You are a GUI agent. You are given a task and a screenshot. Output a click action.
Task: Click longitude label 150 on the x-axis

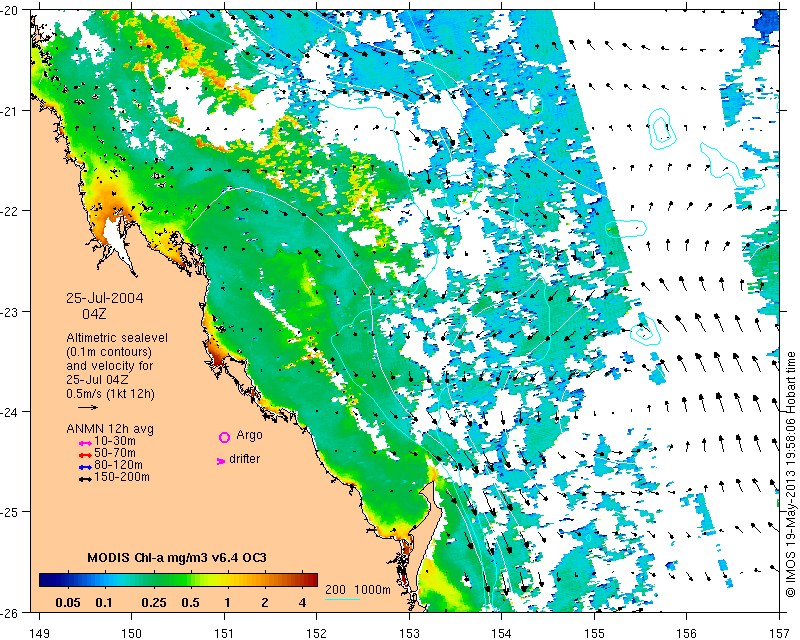click(132, 633)
